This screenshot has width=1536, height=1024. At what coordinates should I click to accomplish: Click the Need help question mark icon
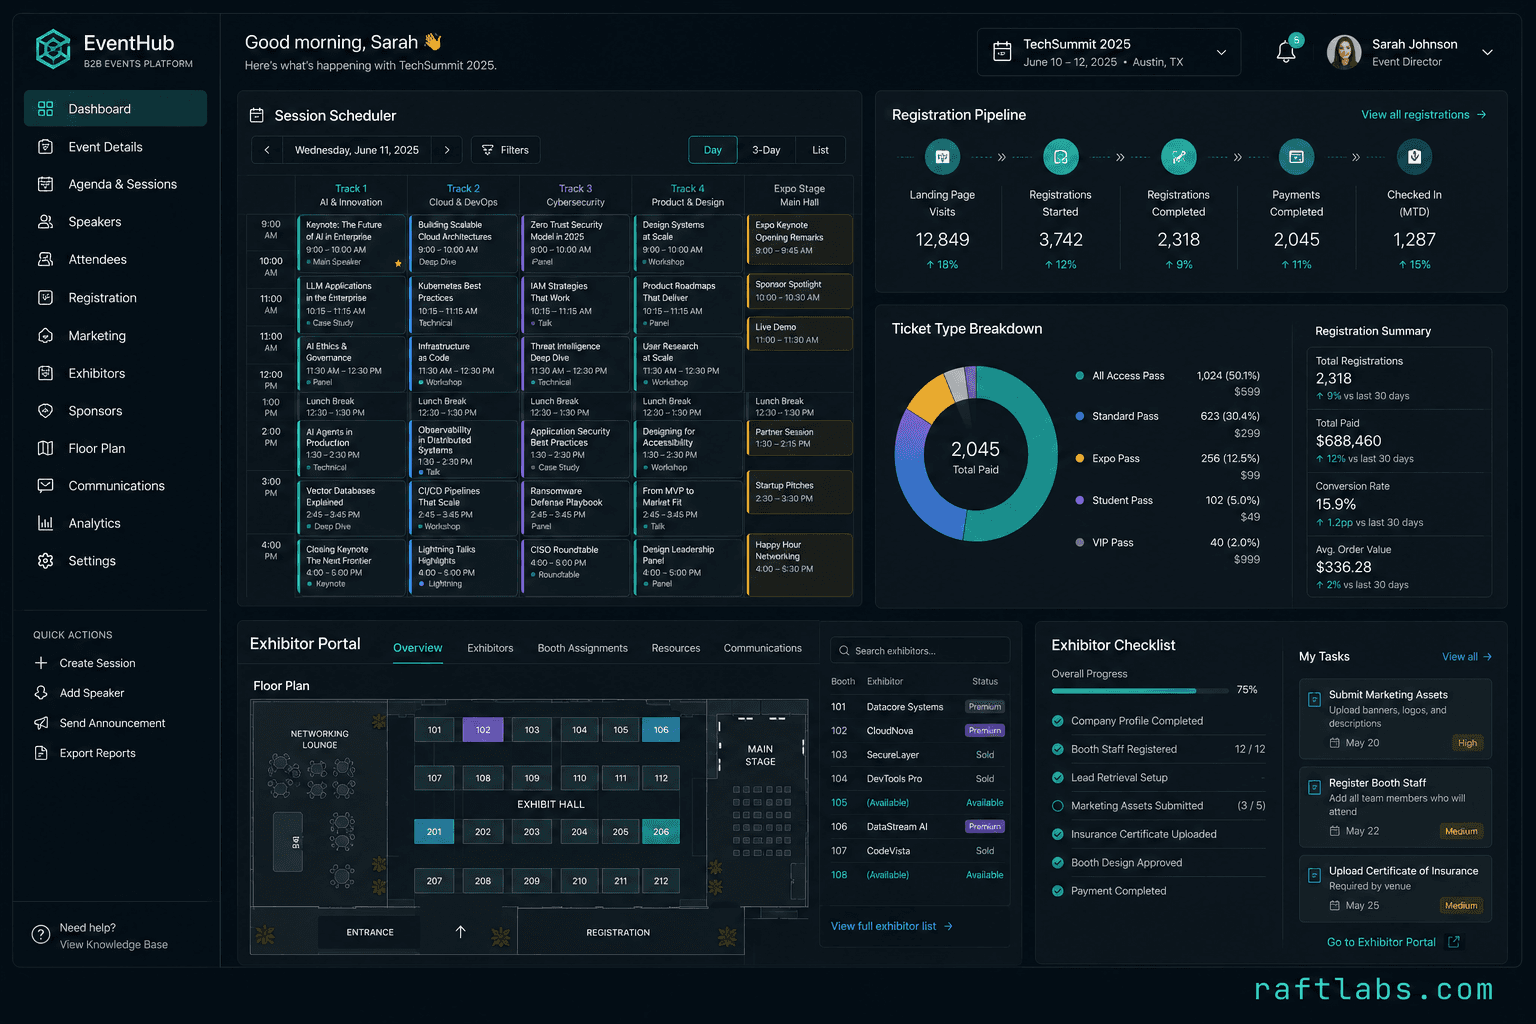41,935
